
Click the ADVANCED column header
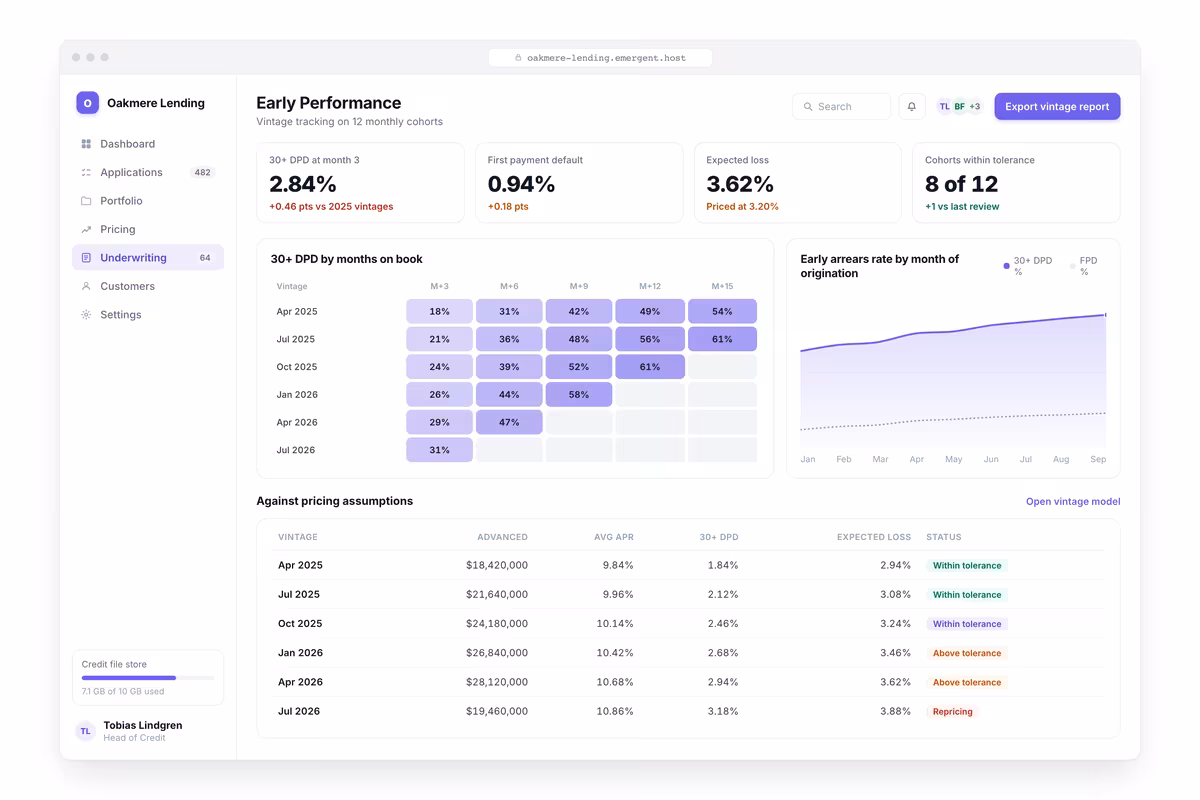[x=502, y=537]
